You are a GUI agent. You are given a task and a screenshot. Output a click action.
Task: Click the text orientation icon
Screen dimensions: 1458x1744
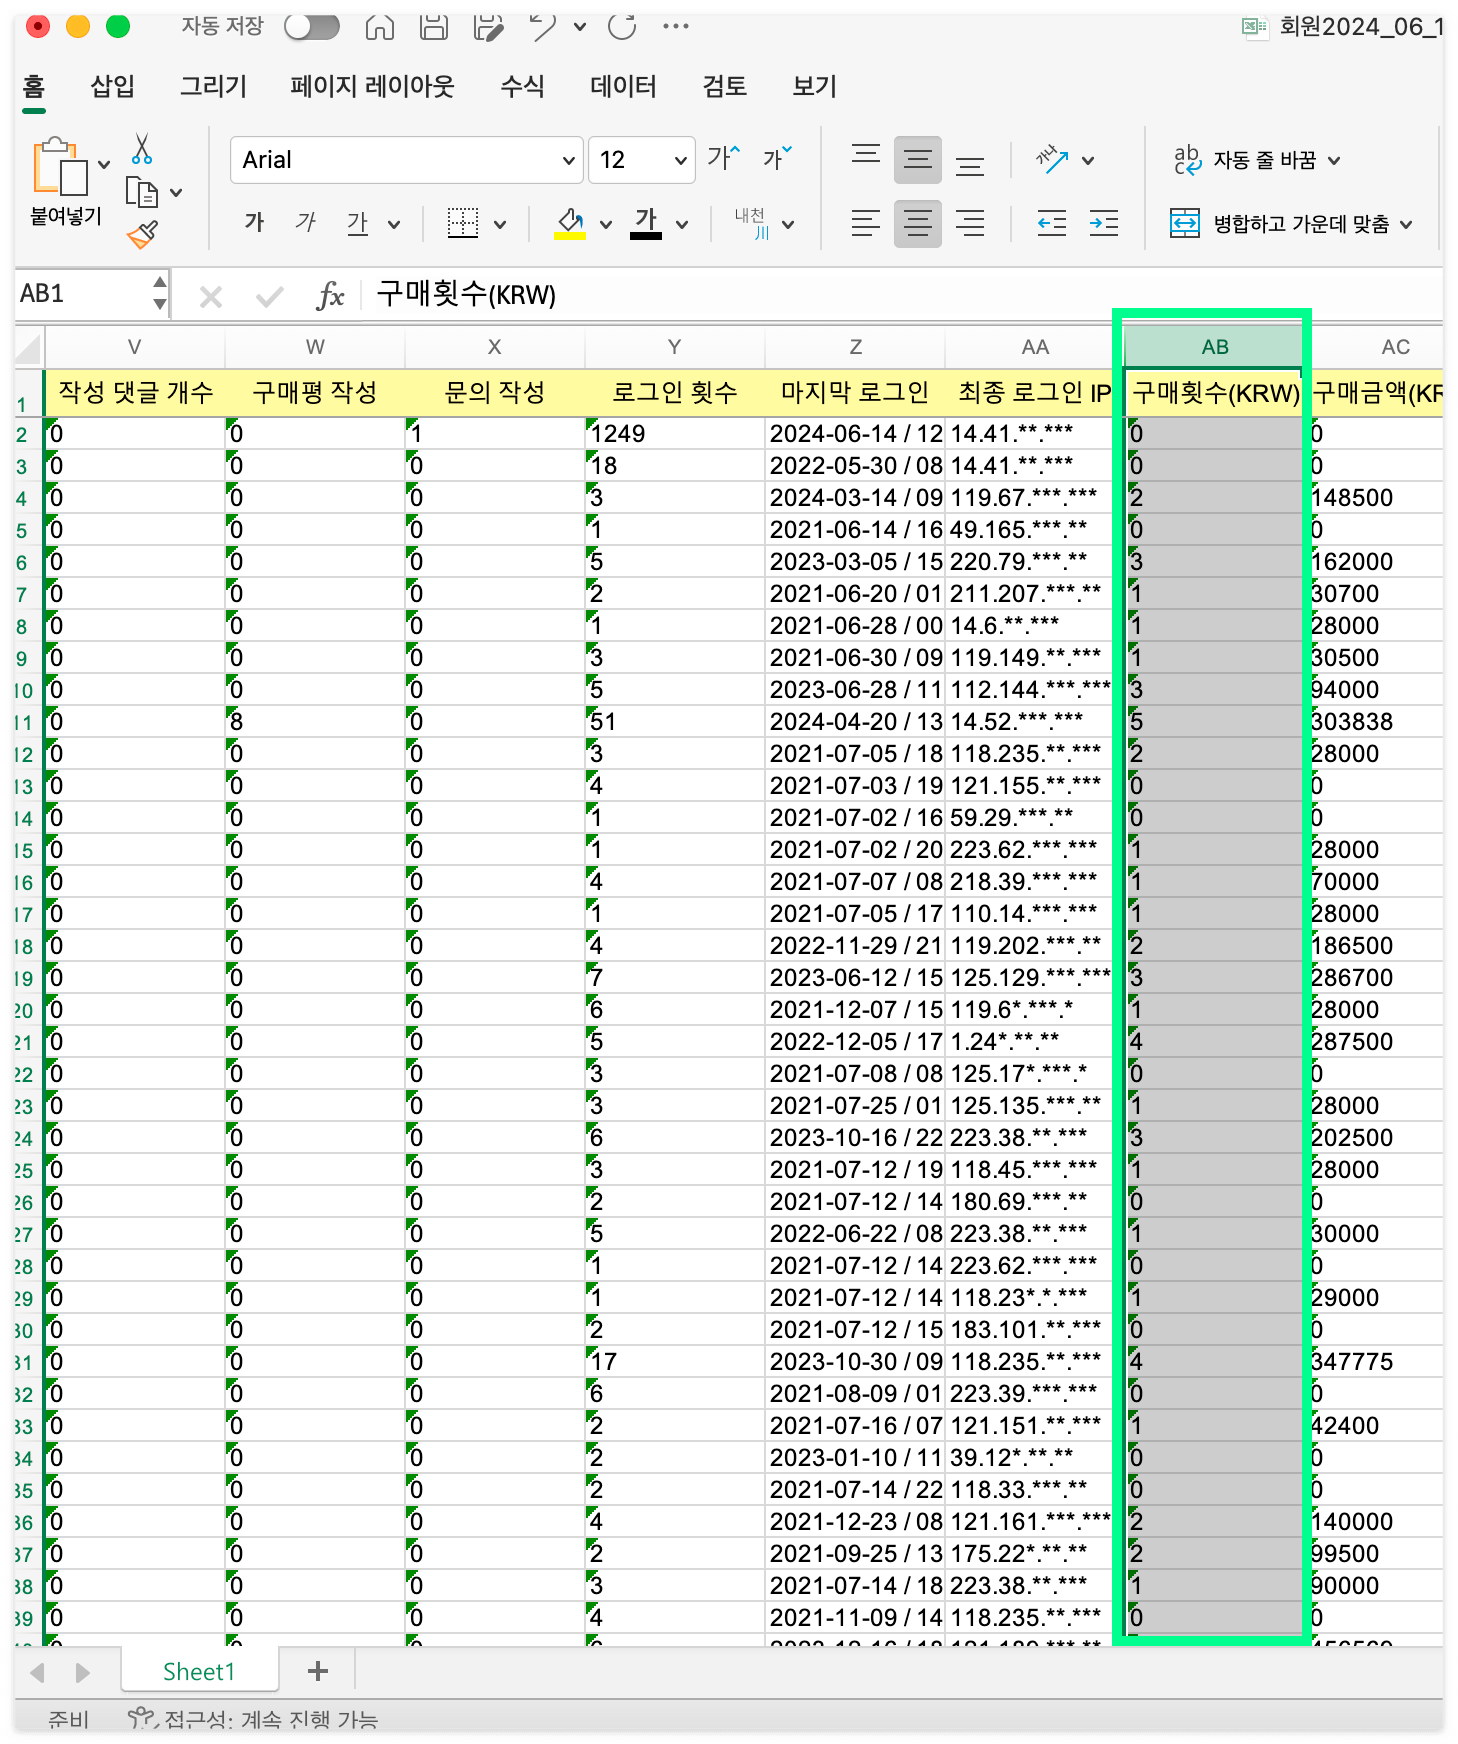[x=1052, y=159]
